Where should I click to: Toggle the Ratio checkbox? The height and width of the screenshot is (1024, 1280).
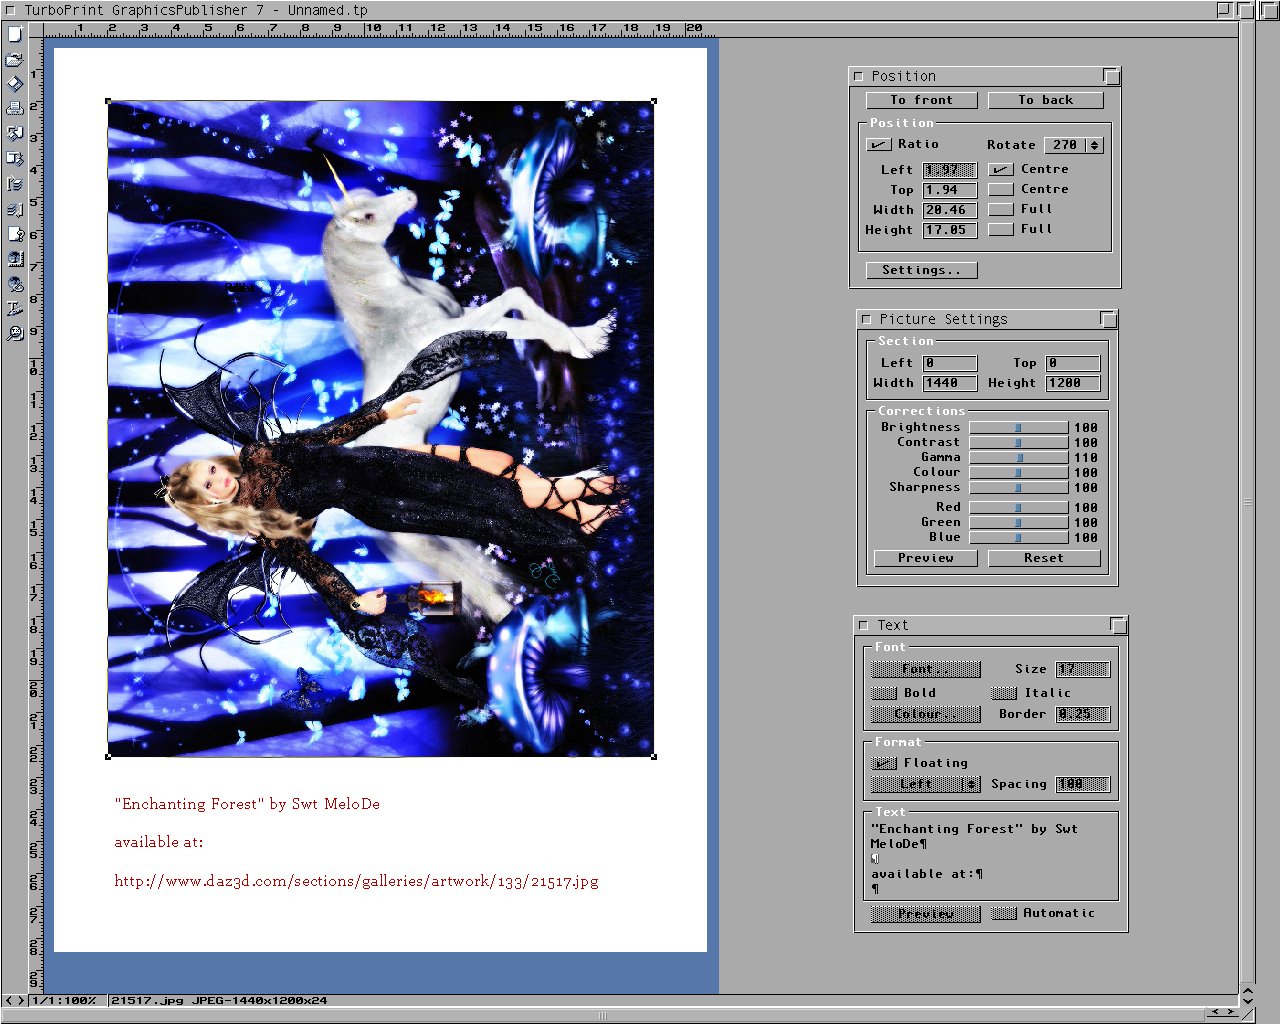tap(879, 145)
